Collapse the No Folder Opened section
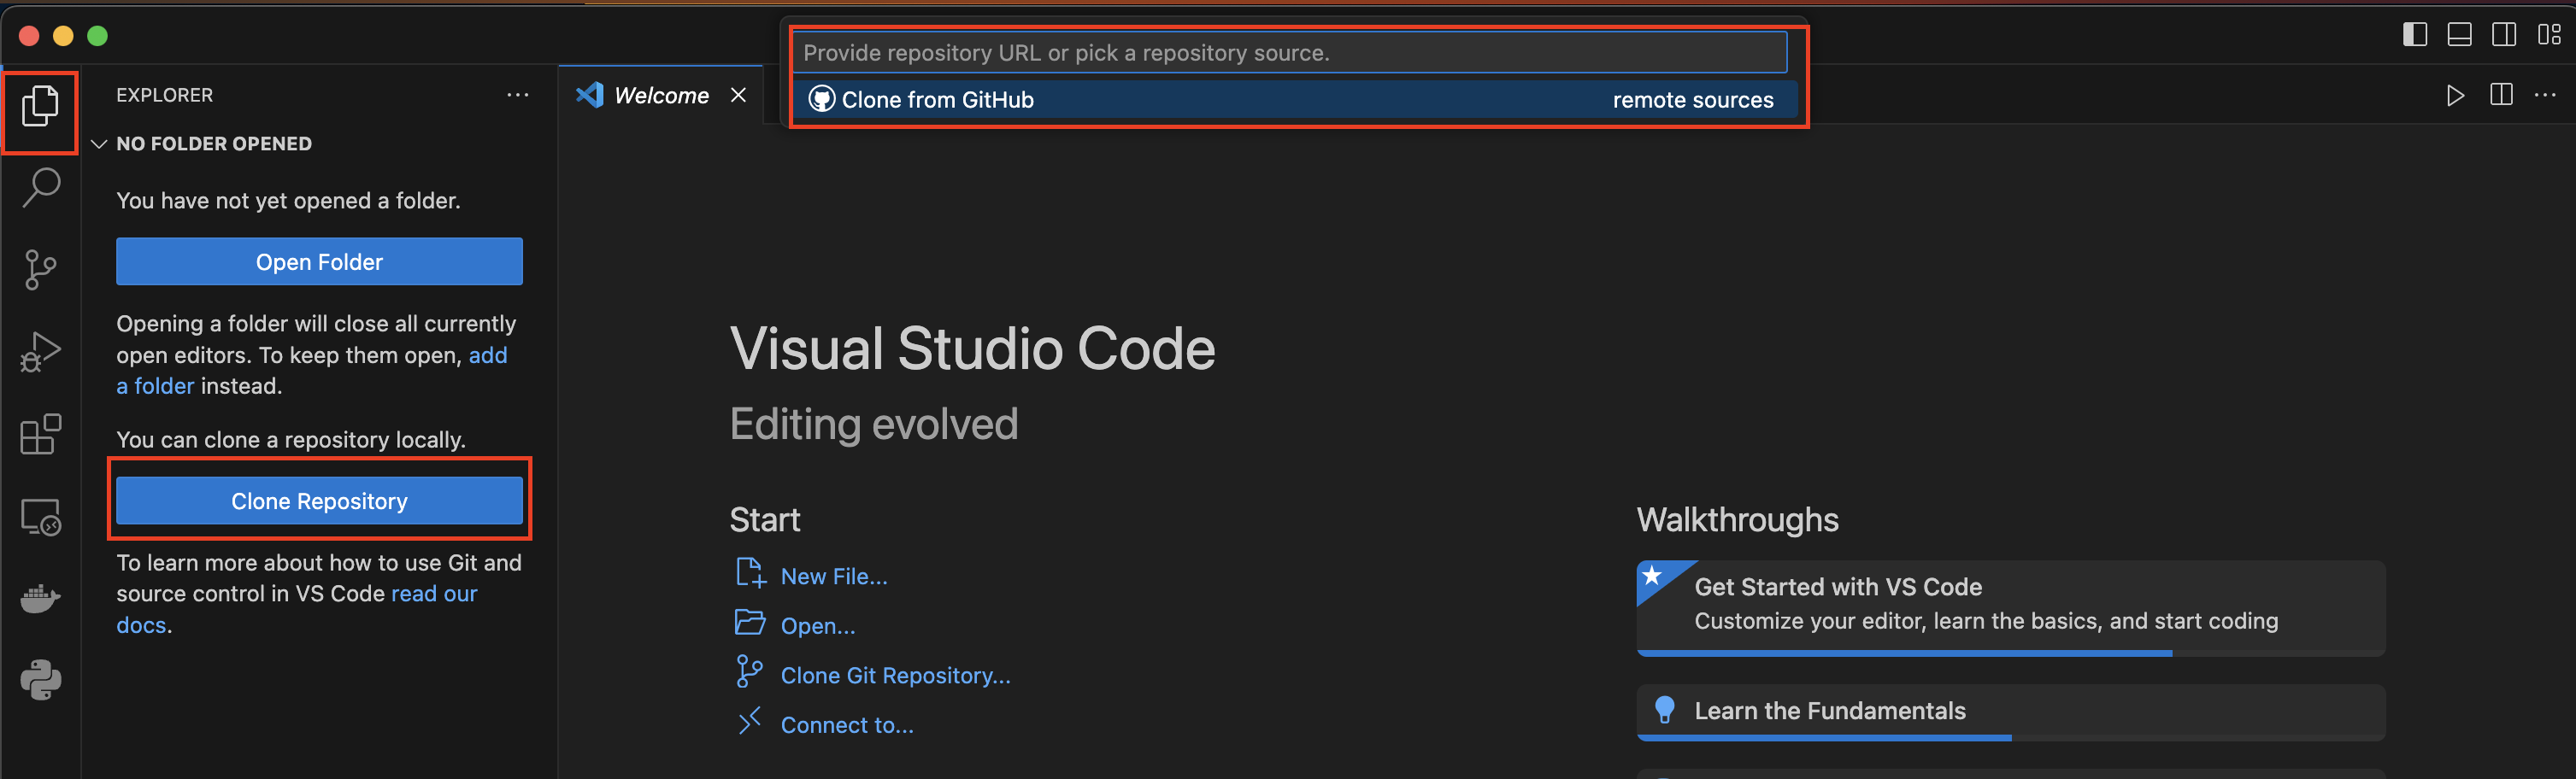The height and width of the screenshot is (779, 2576). tap(99, 144)
